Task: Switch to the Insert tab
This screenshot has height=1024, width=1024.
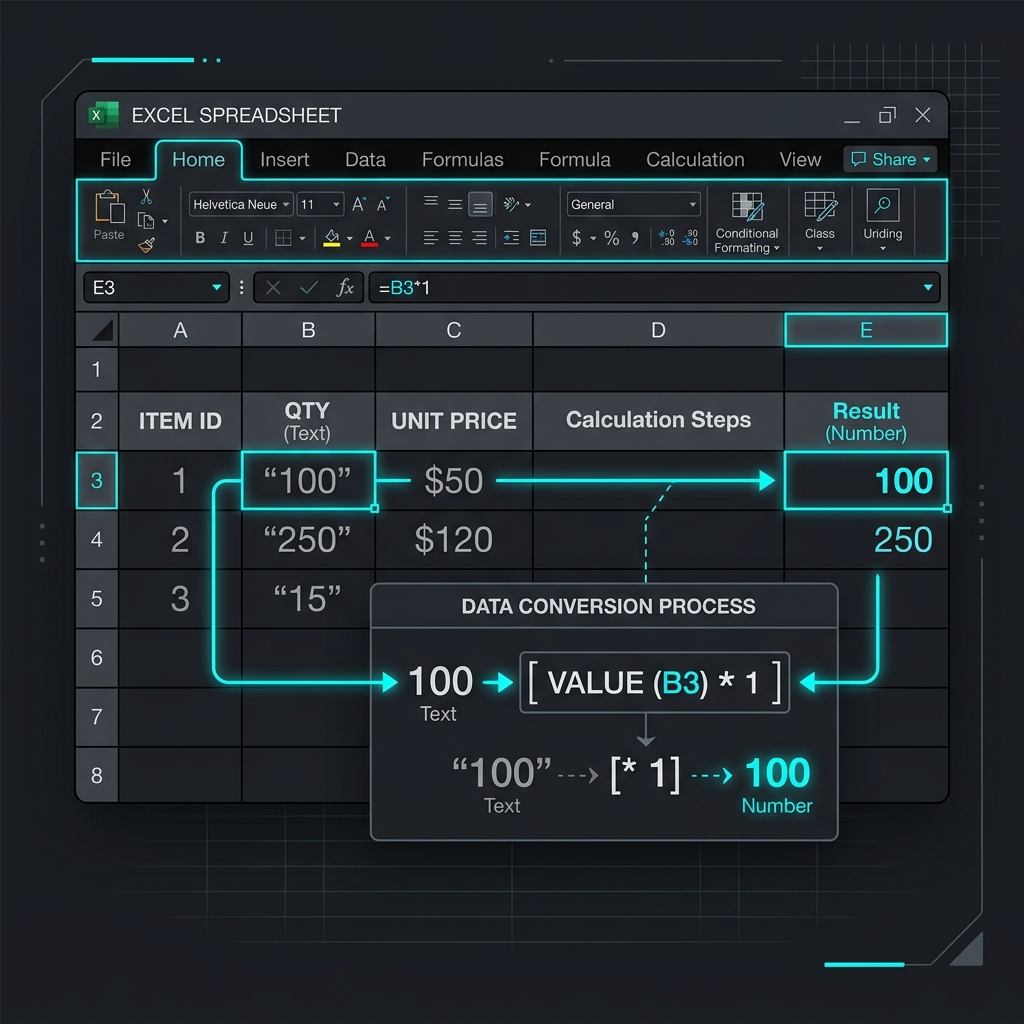Action: pos(284,159)
